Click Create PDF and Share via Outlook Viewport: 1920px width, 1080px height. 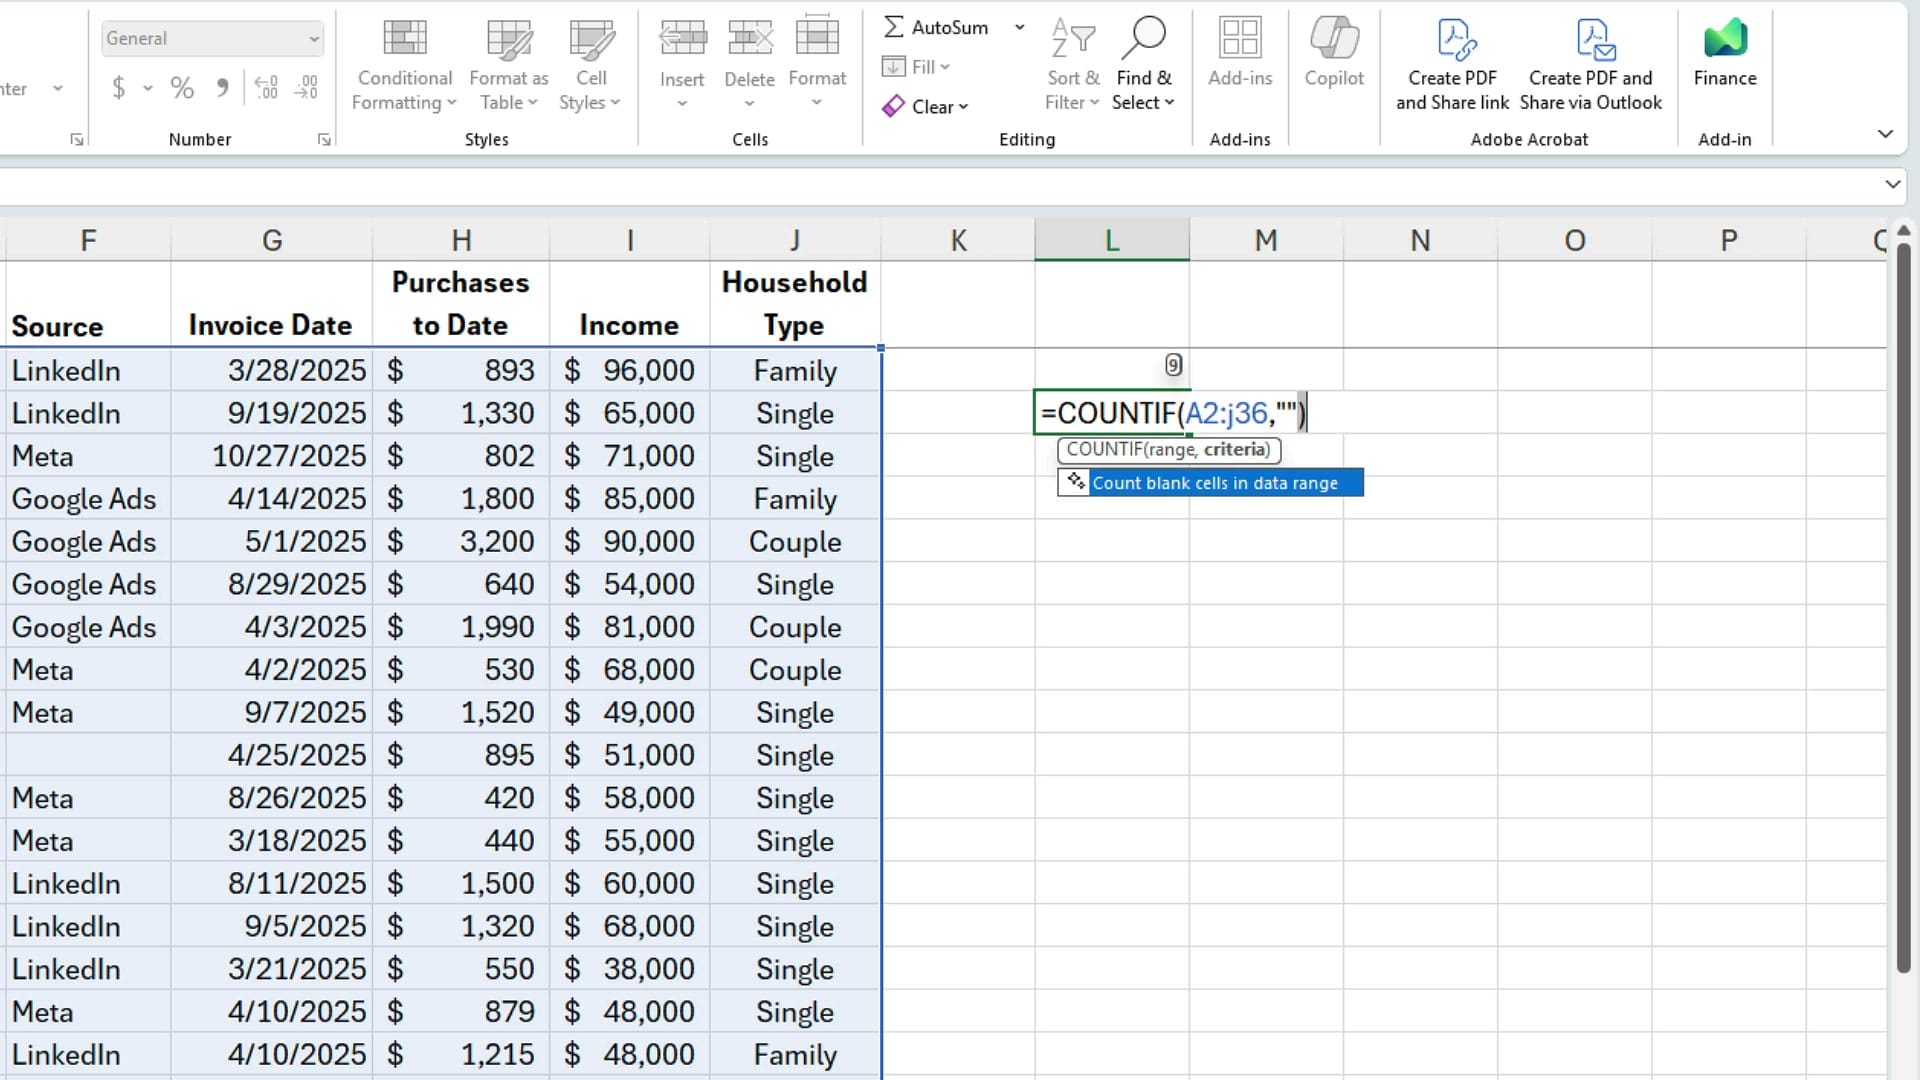click(x=1590, y=60)
